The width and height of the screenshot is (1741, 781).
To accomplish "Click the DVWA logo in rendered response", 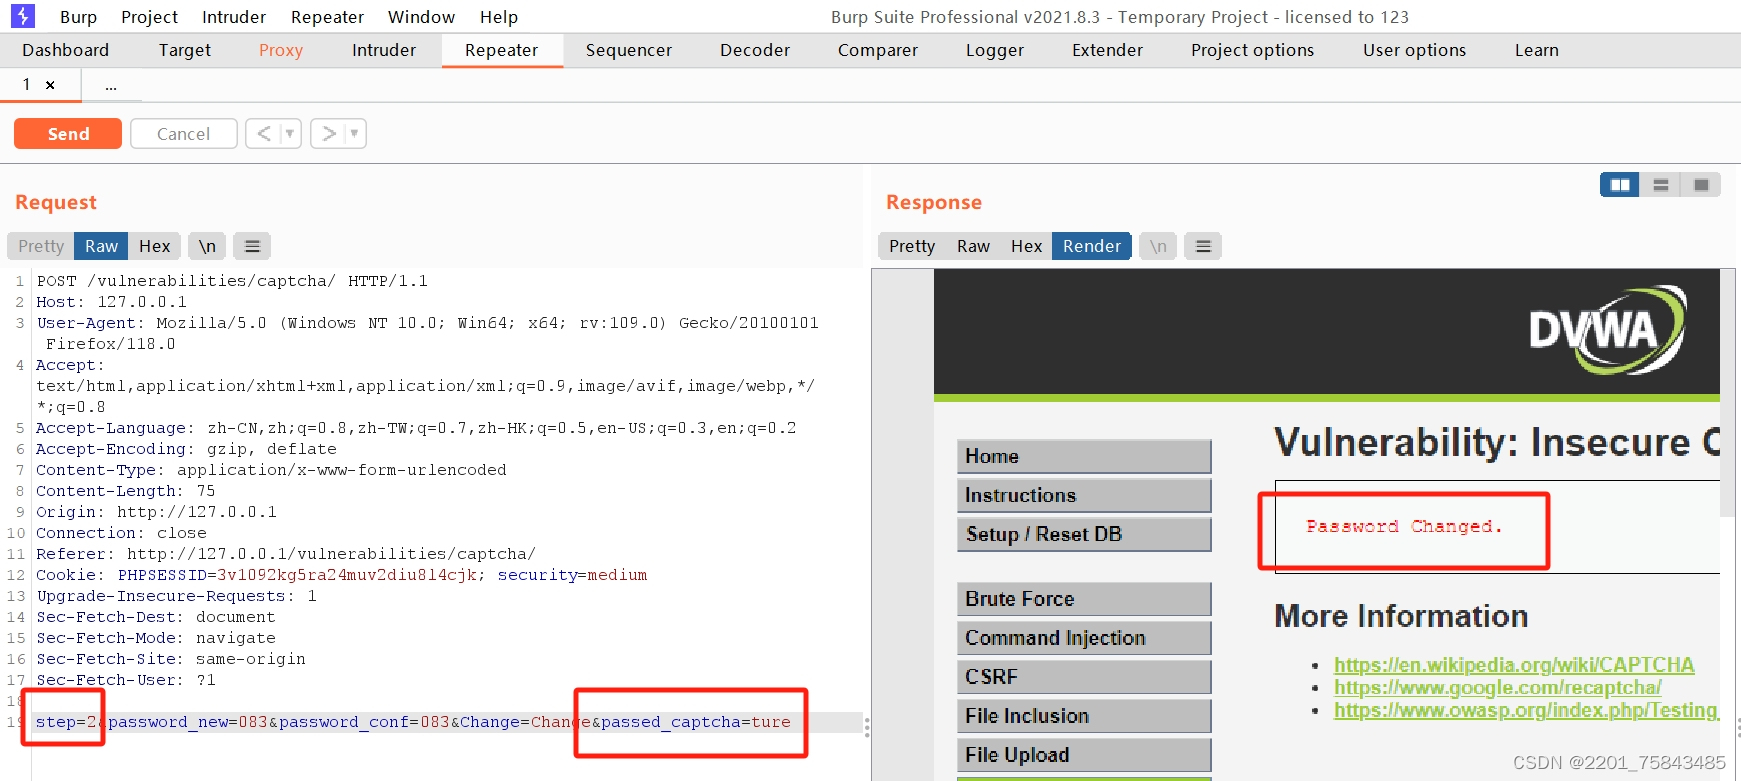I will click(1608, 331).
